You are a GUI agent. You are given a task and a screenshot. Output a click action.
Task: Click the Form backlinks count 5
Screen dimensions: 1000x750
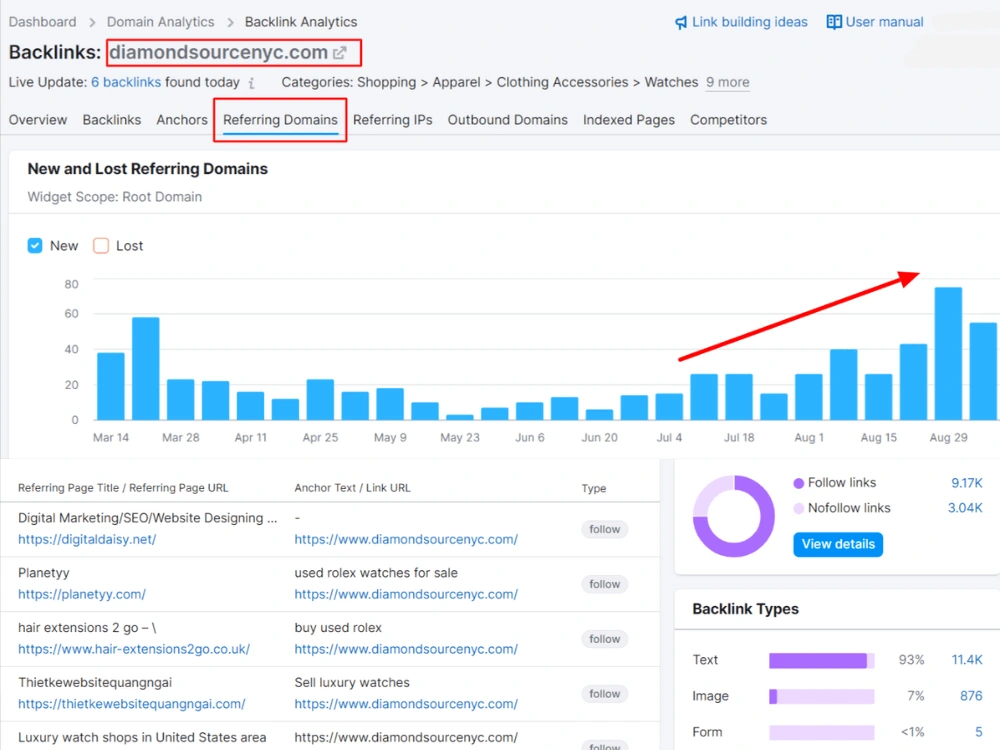[978, 732]
